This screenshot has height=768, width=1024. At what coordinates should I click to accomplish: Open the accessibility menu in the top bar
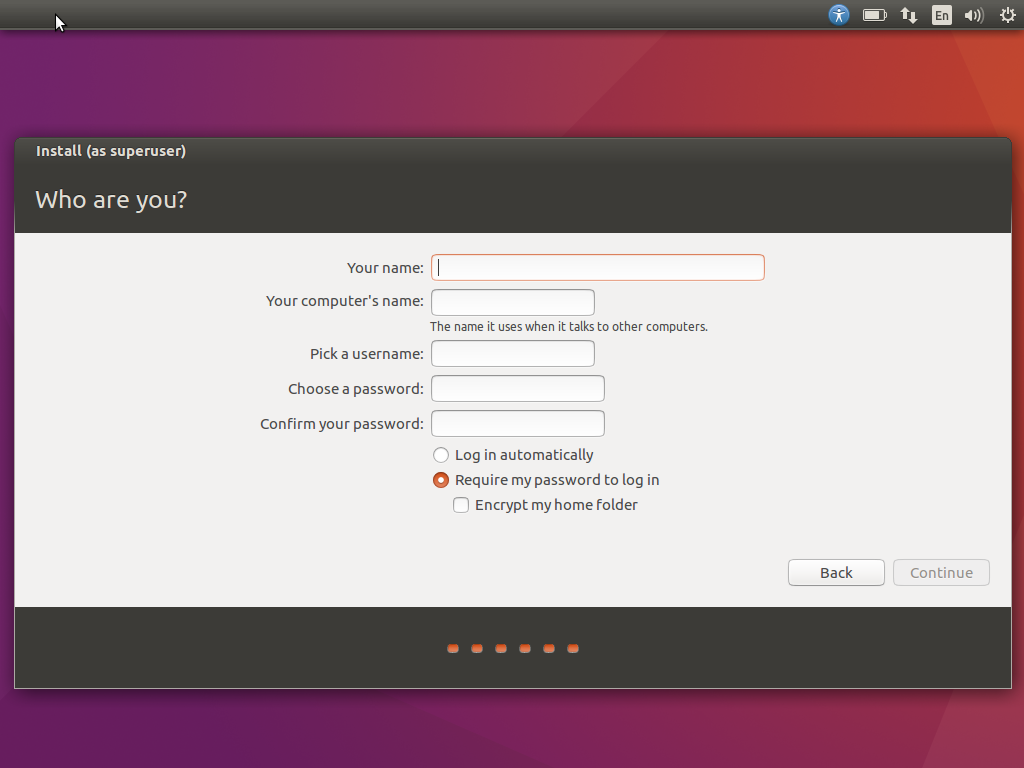(x=838, y=15)
